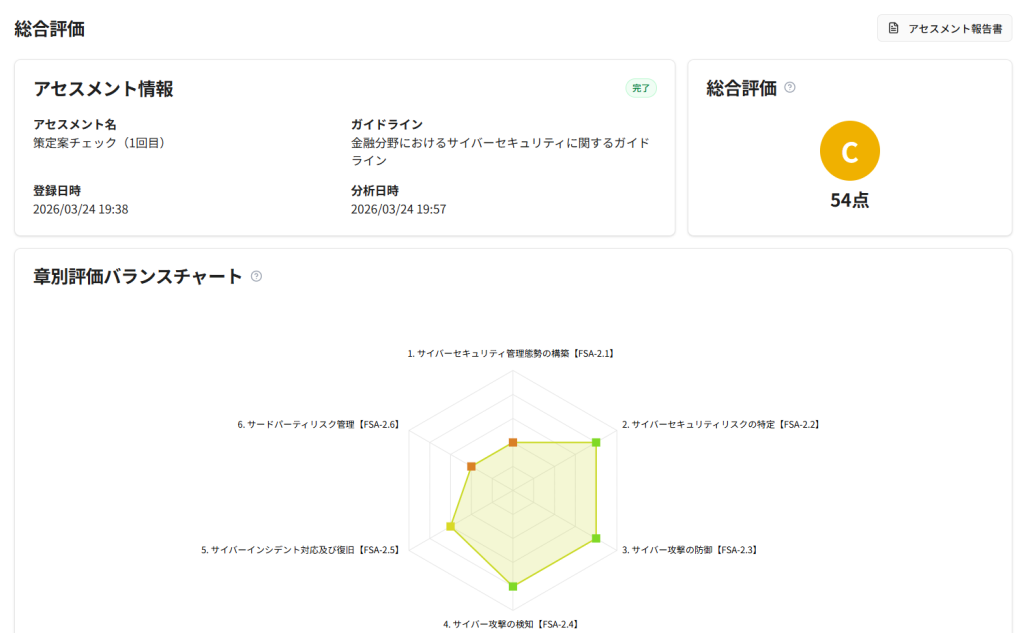Click orange data point for FSA-2.6 axis
1024x633 pixels.
[471, 466]
